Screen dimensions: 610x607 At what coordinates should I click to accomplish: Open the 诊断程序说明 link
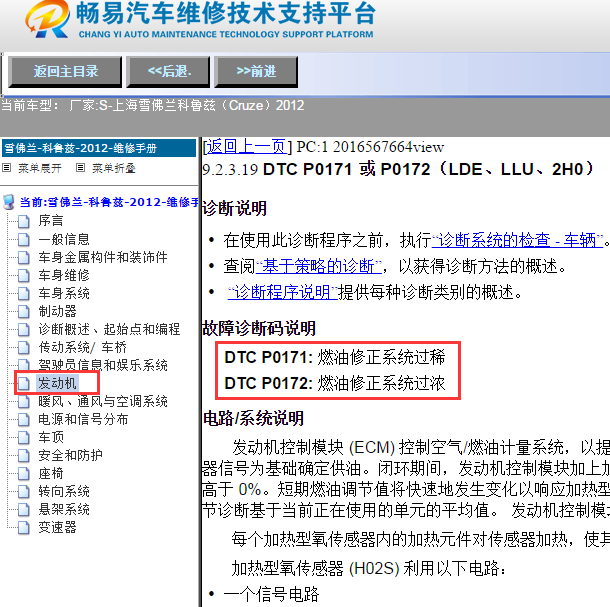coord(282,292)
